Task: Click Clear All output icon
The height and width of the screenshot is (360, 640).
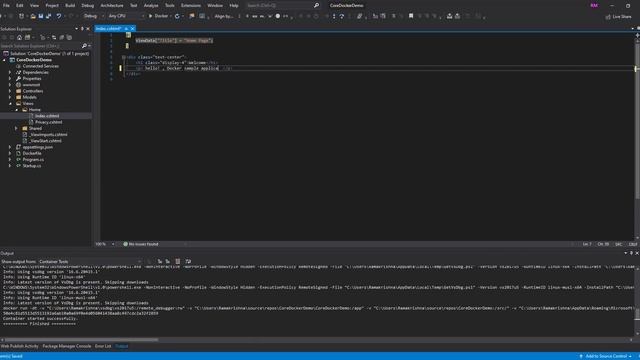Action: 178,261
